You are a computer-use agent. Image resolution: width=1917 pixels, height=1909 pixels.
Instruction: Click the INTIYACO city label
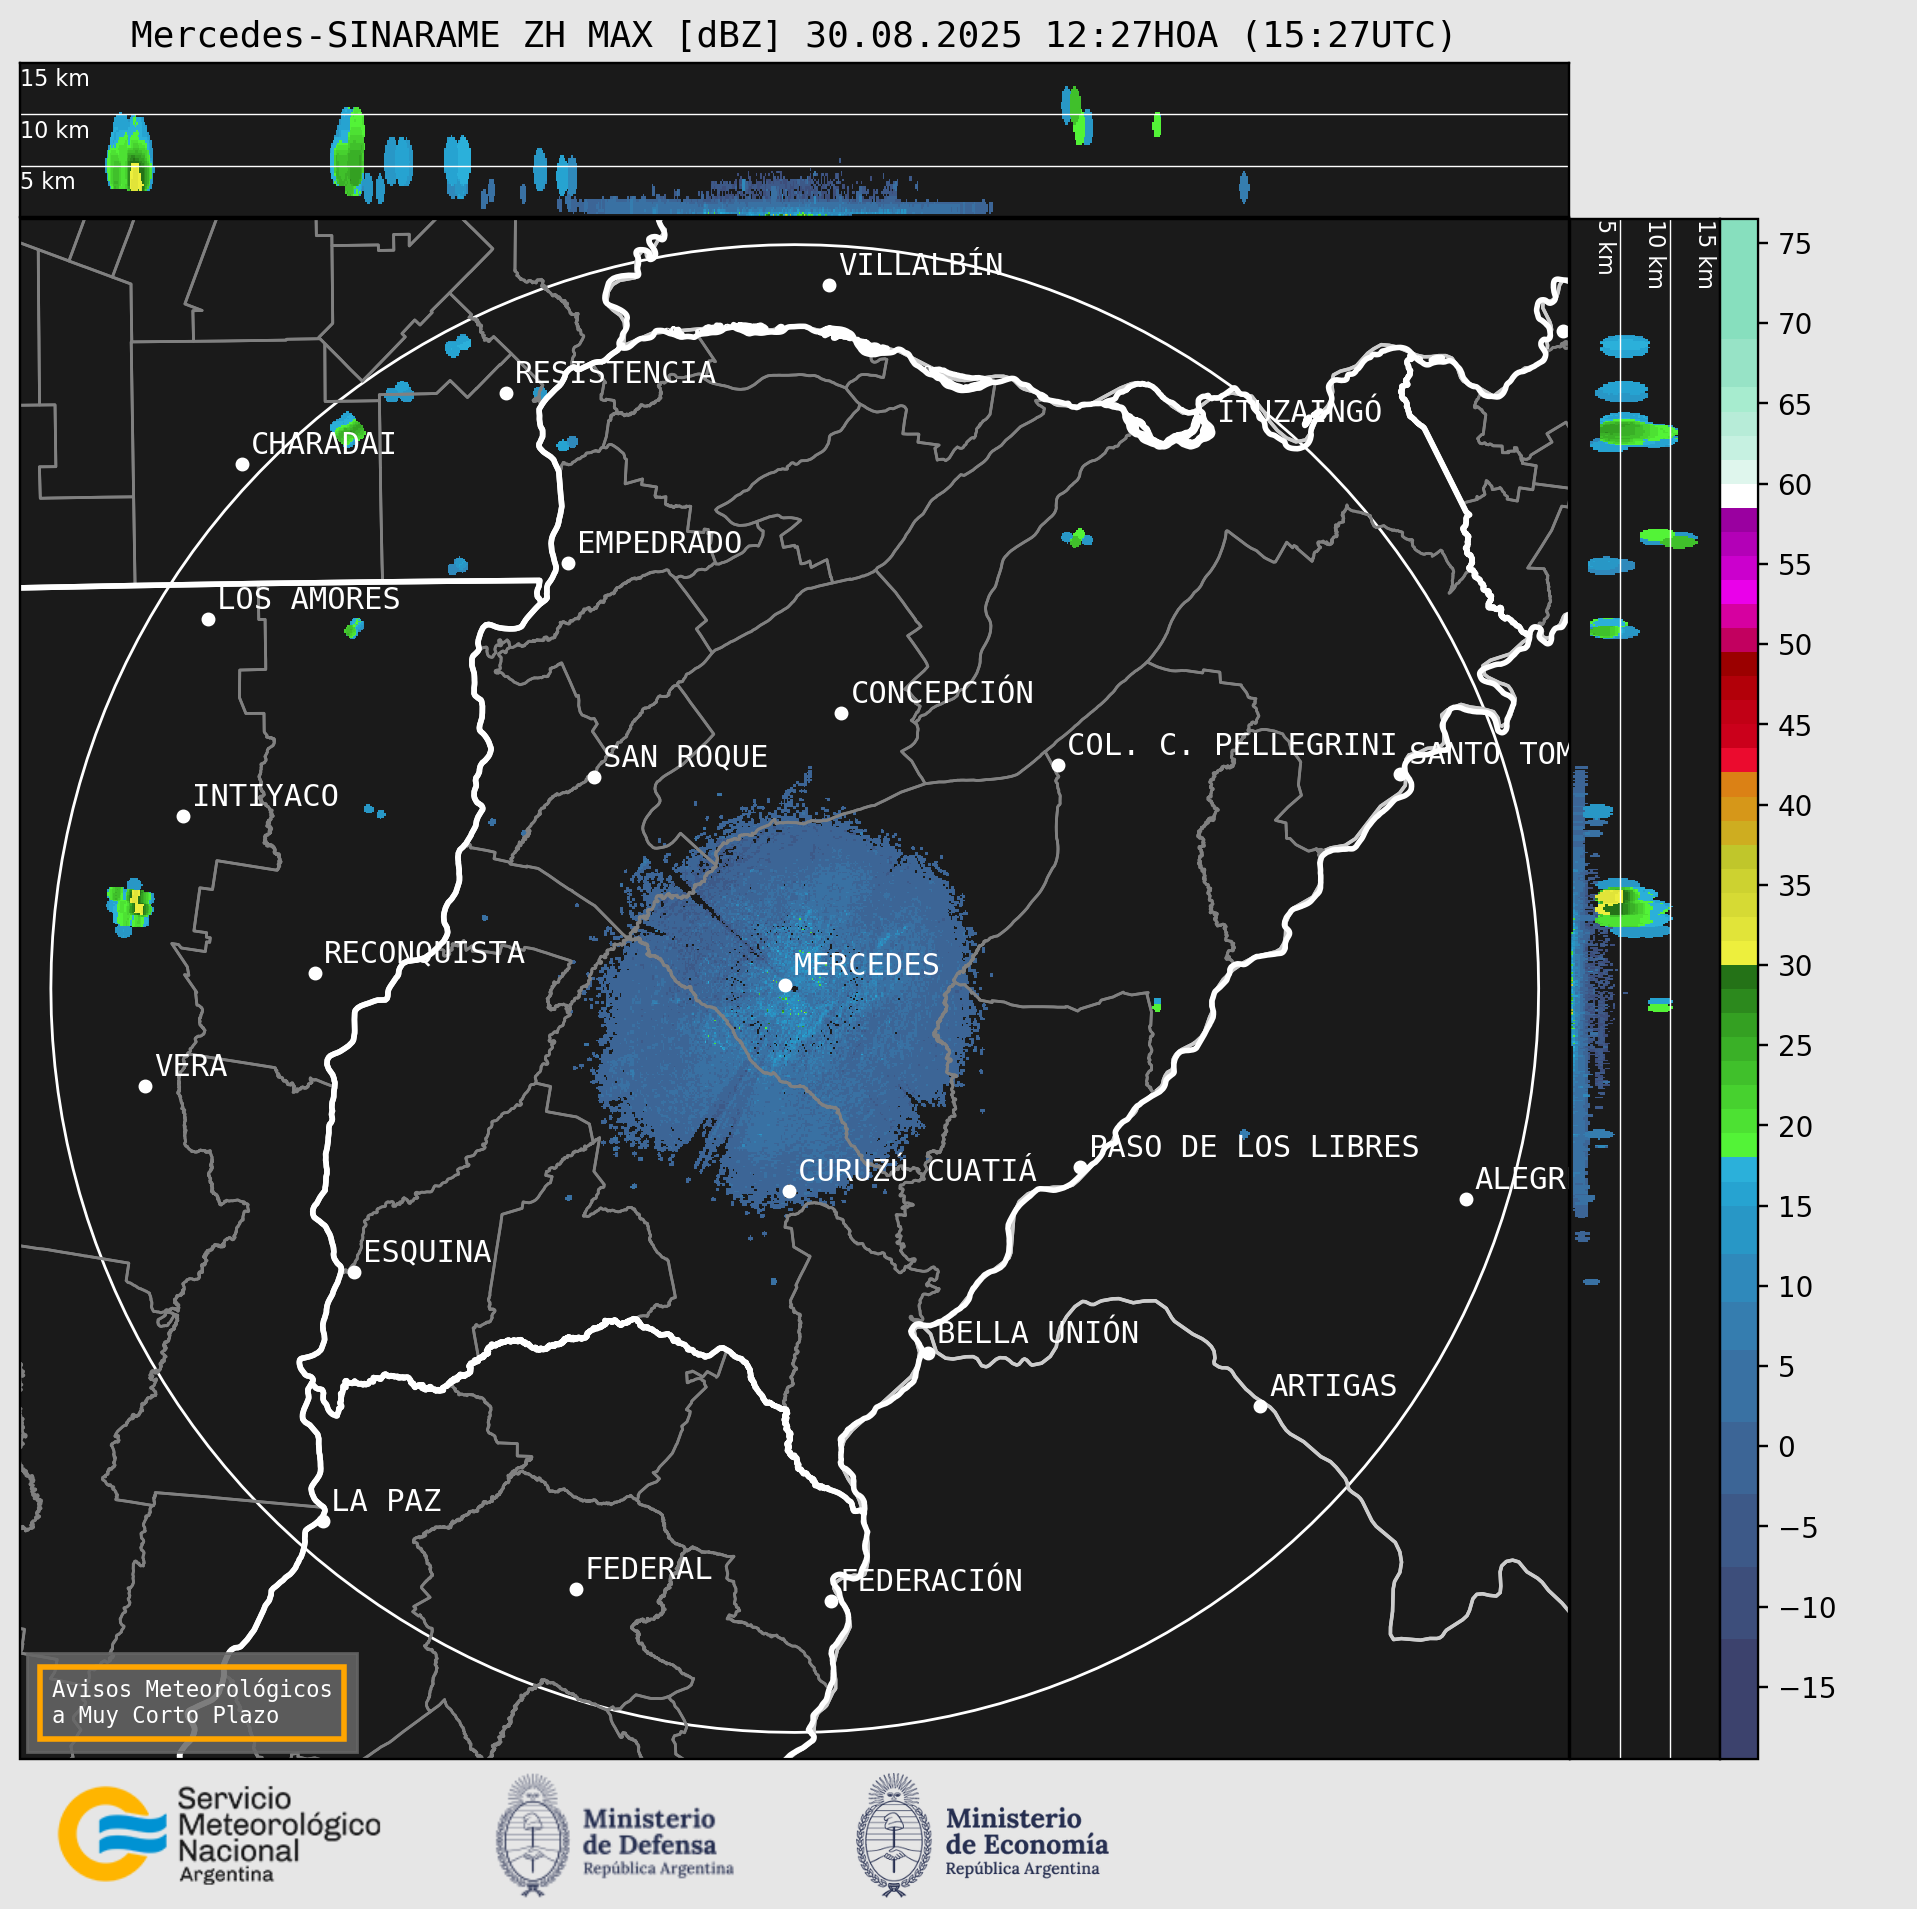tap(266, 796)
